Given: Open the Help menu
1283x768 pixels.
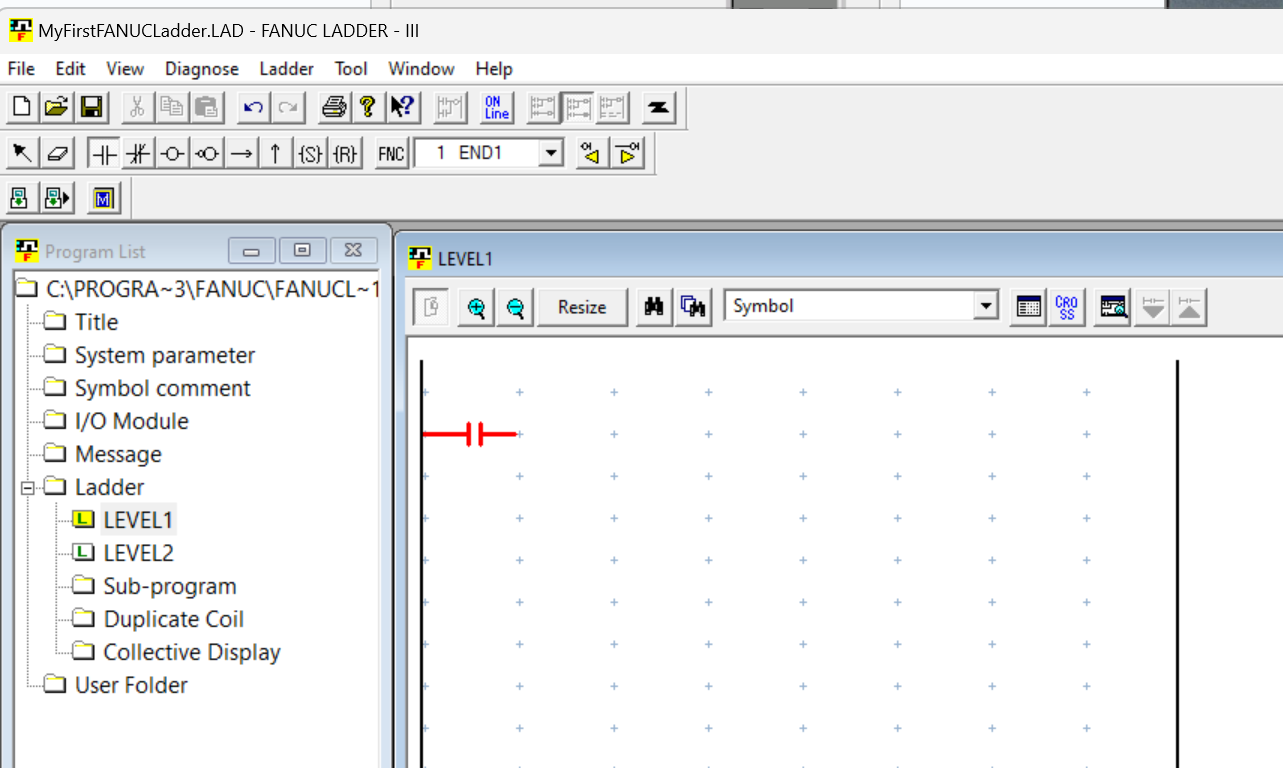Looking at the screenshot, I should (494, 69).
